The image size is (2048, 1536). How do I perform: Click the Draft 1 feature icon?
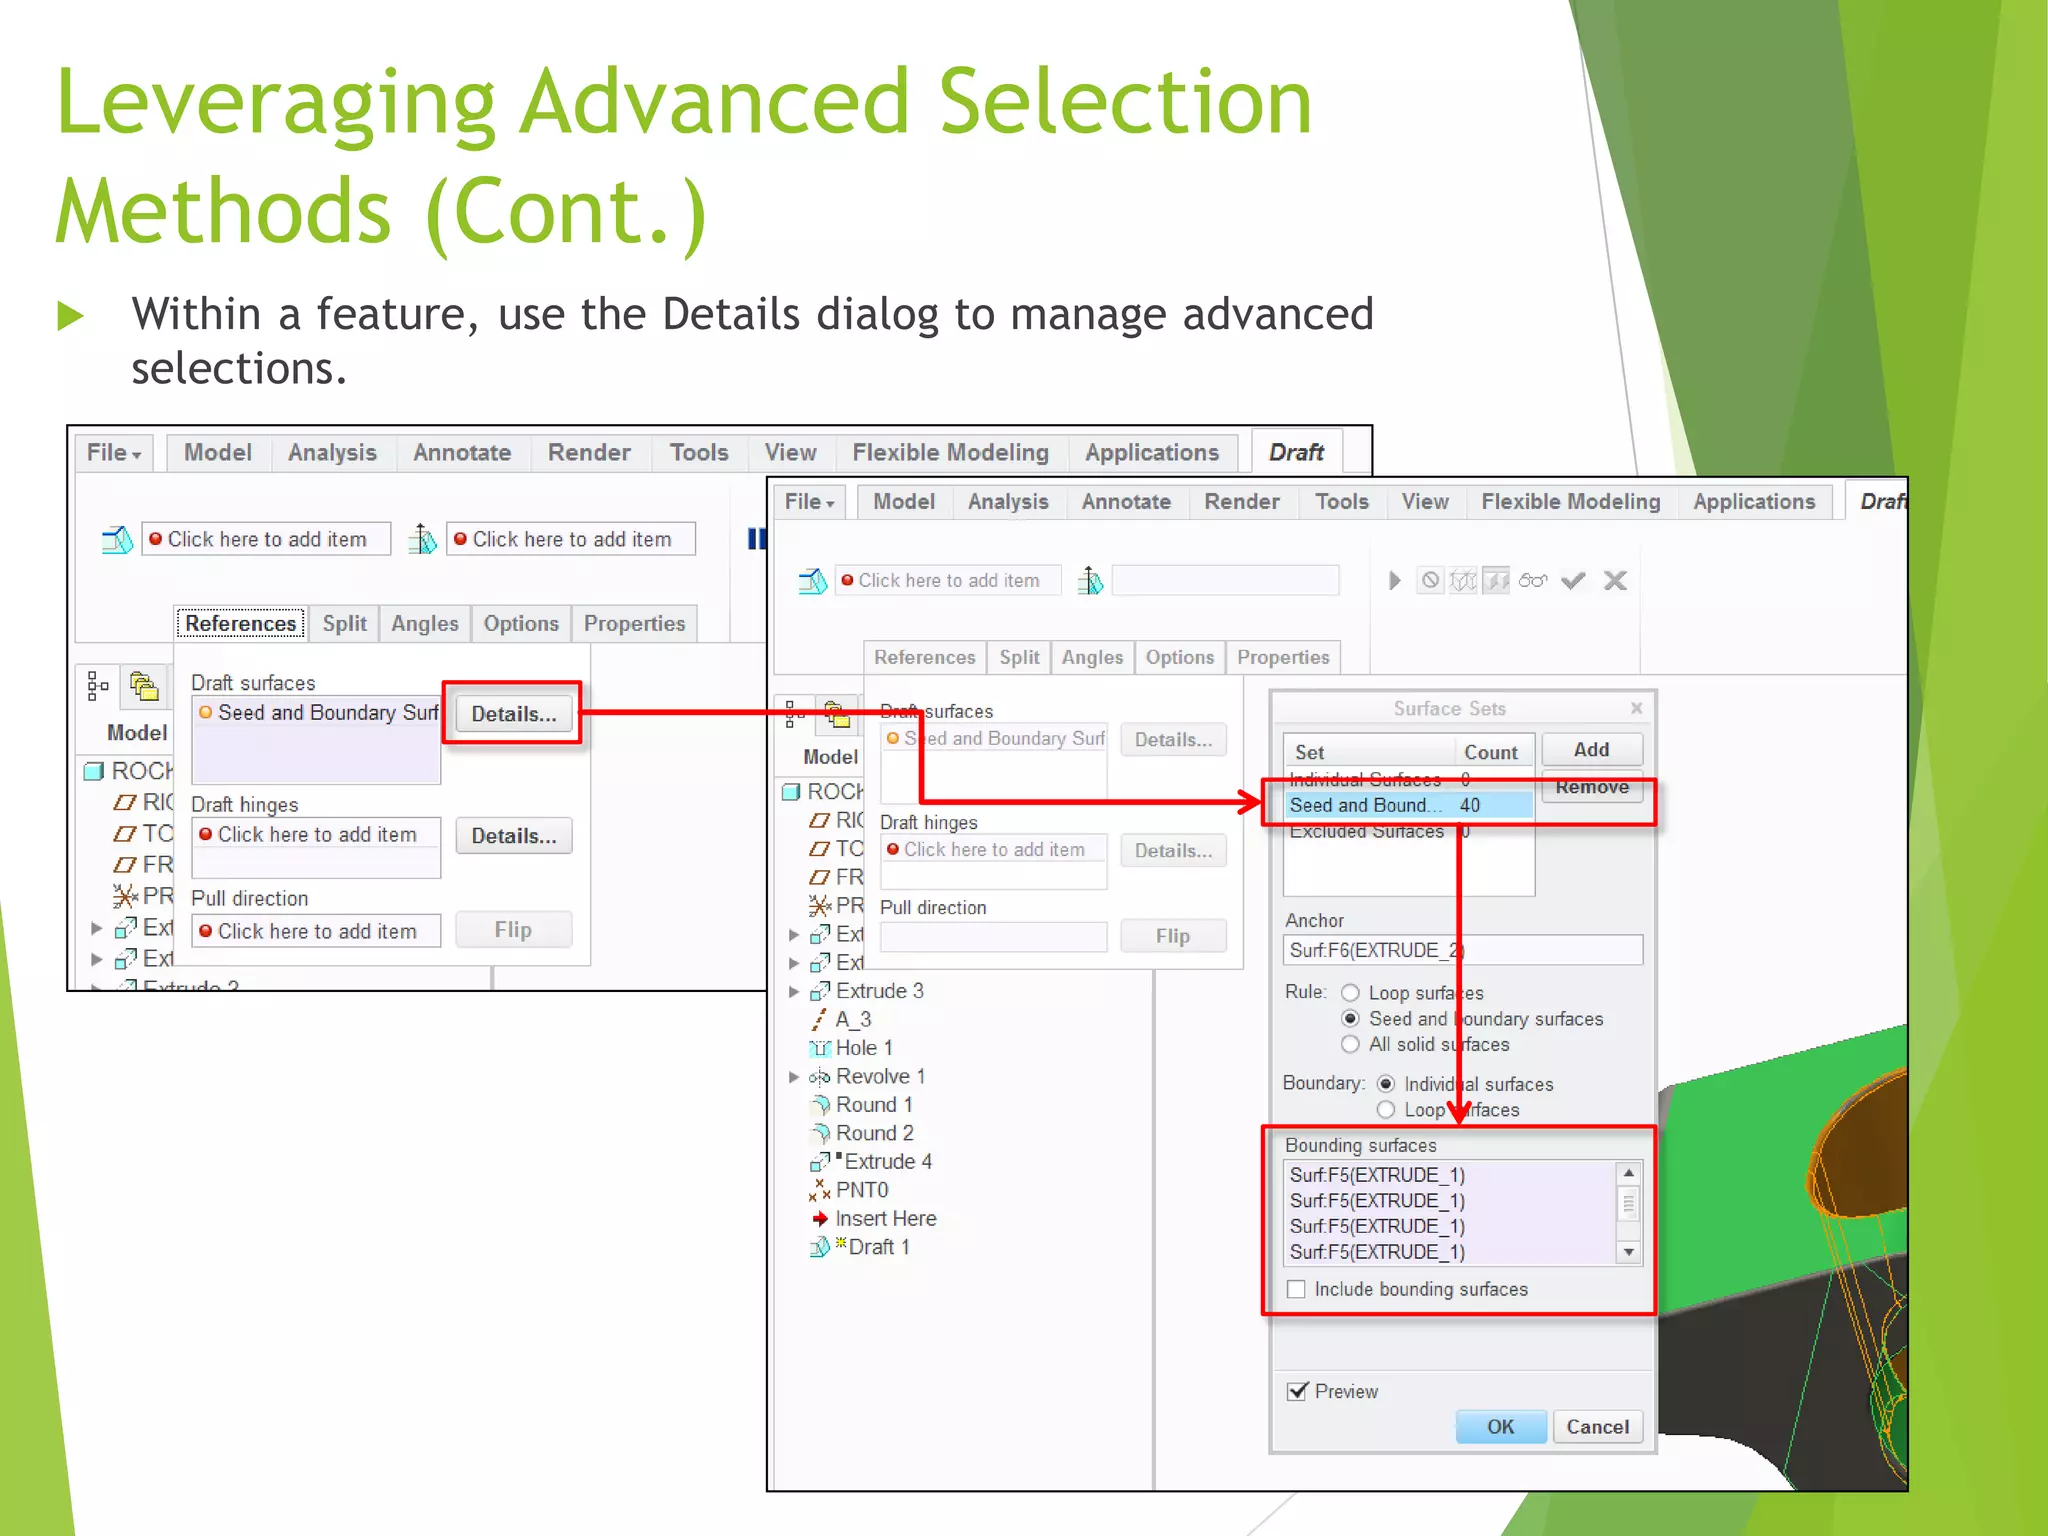tap(820, 1247)
